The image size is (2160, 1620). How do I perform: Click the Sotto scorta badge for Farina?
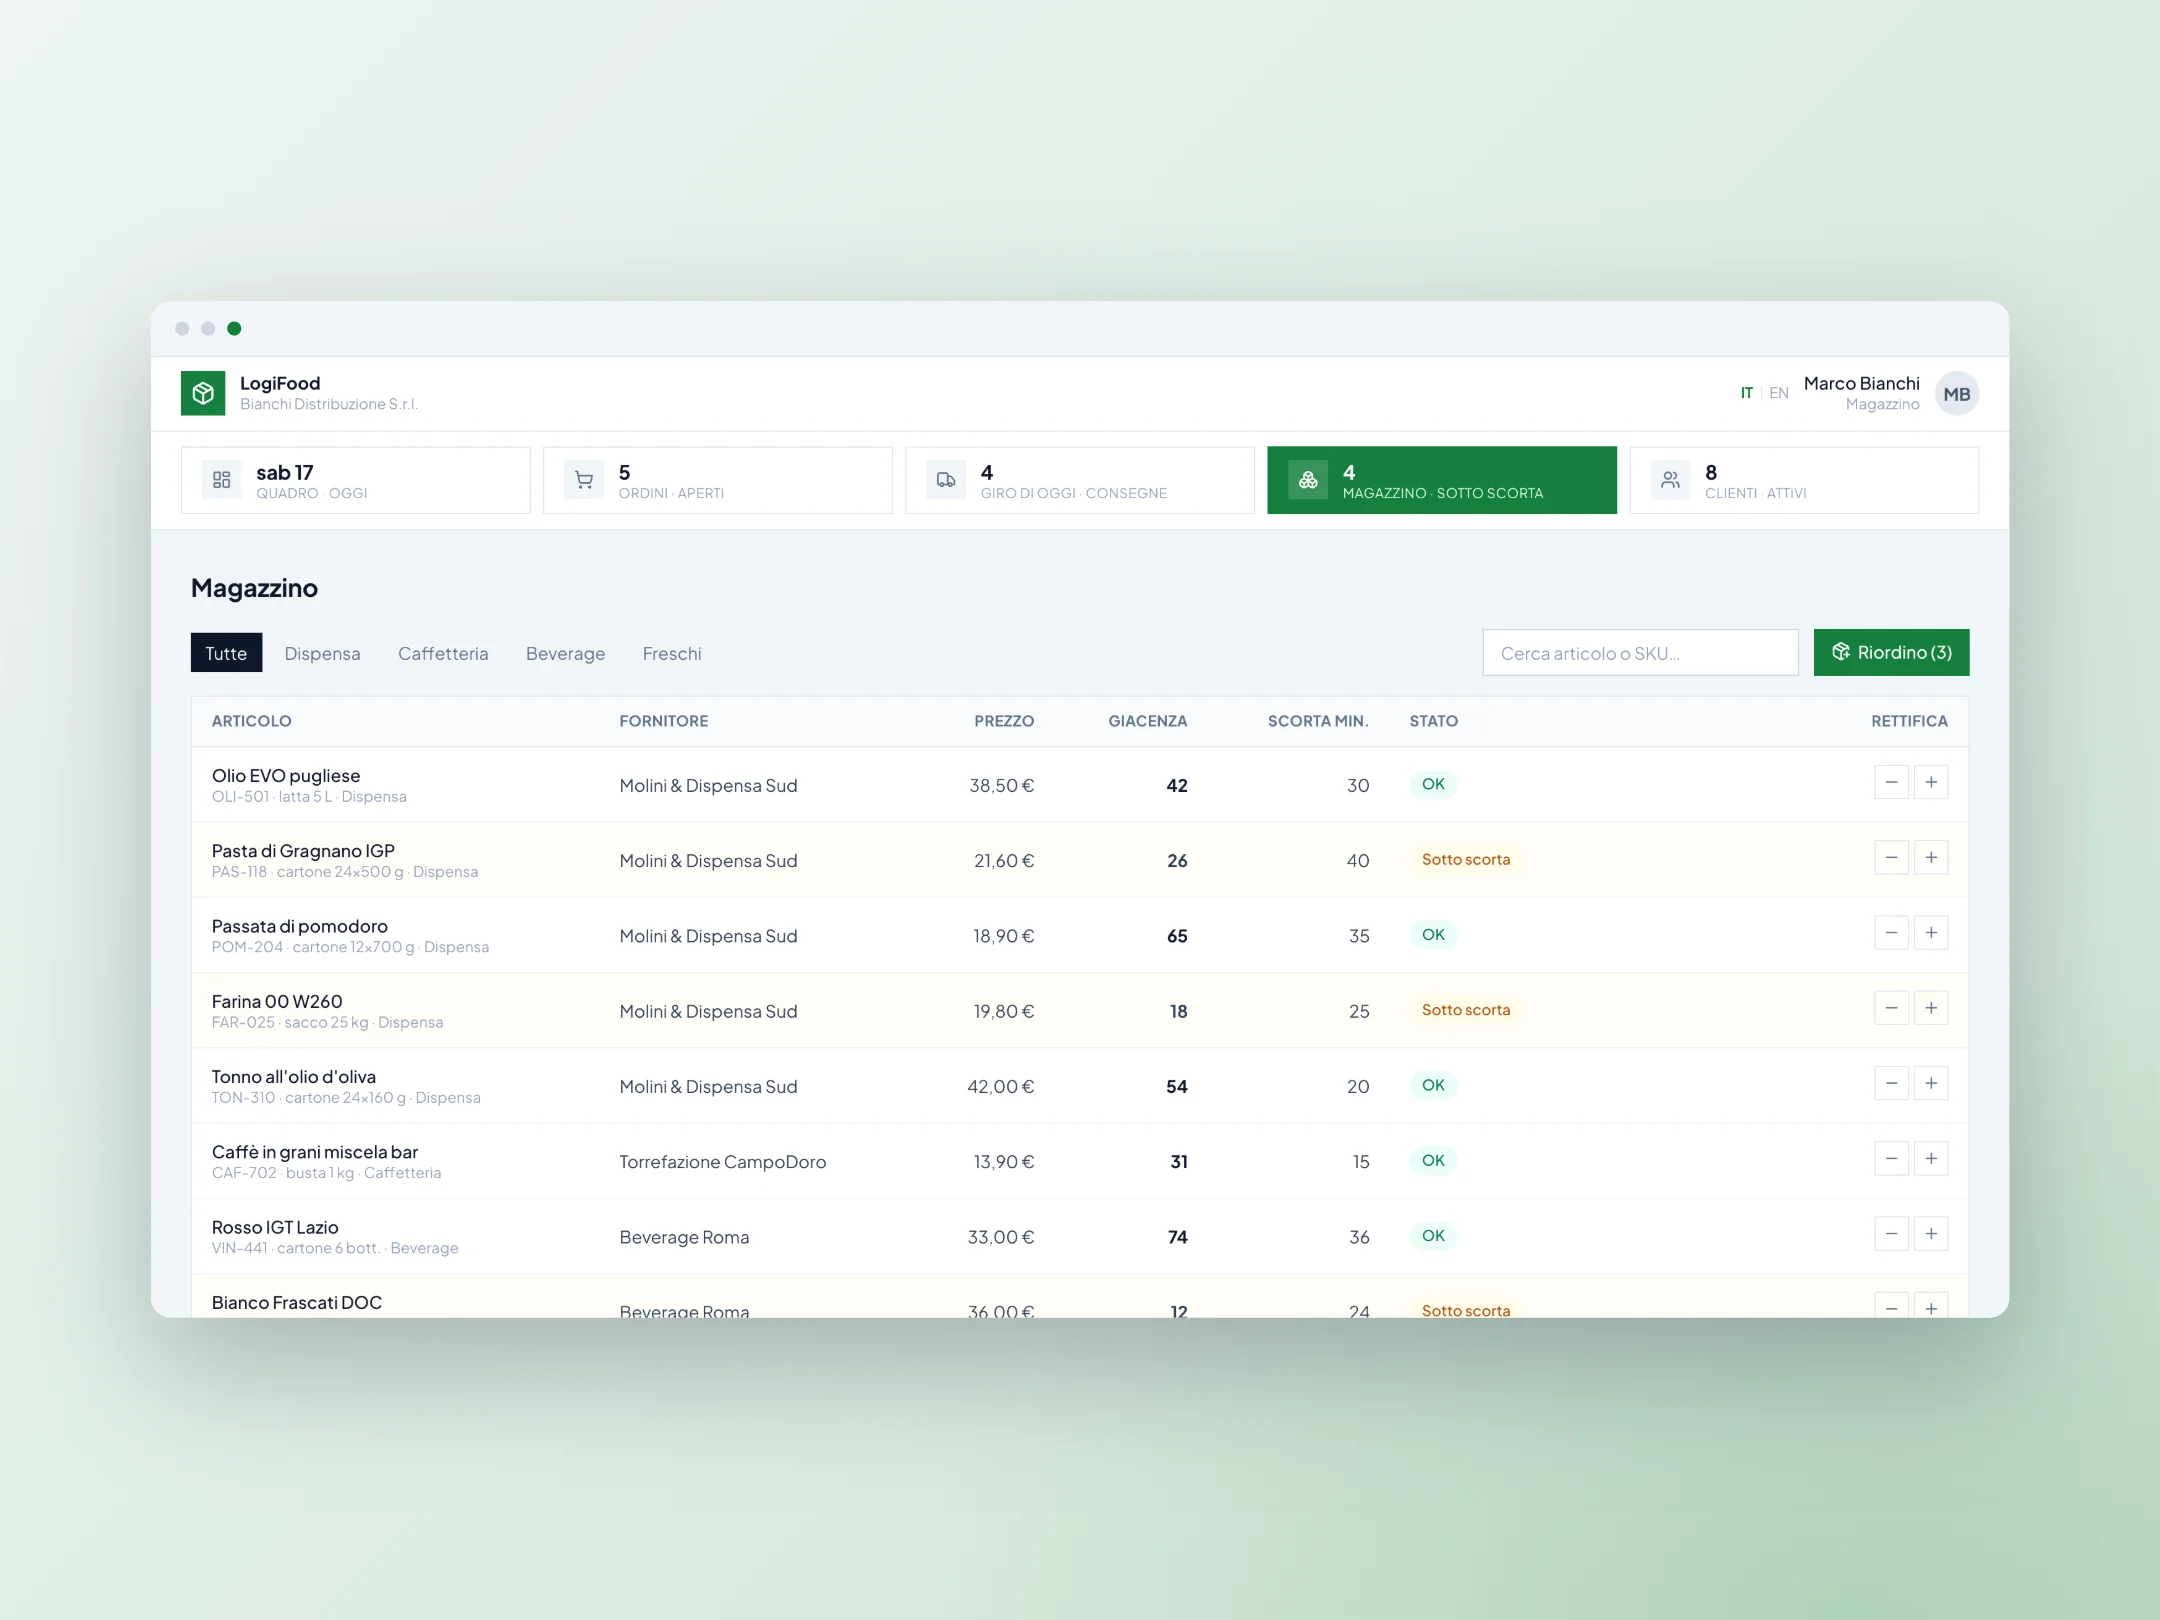coord(1466,1010)
